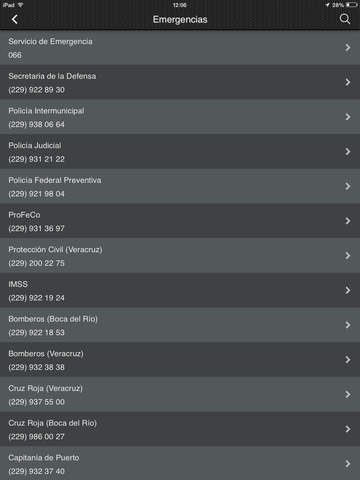This screenshot has height=480, width=360.
Task: Open Bomberos (Veracruz) entry
Action: (180, 360)
